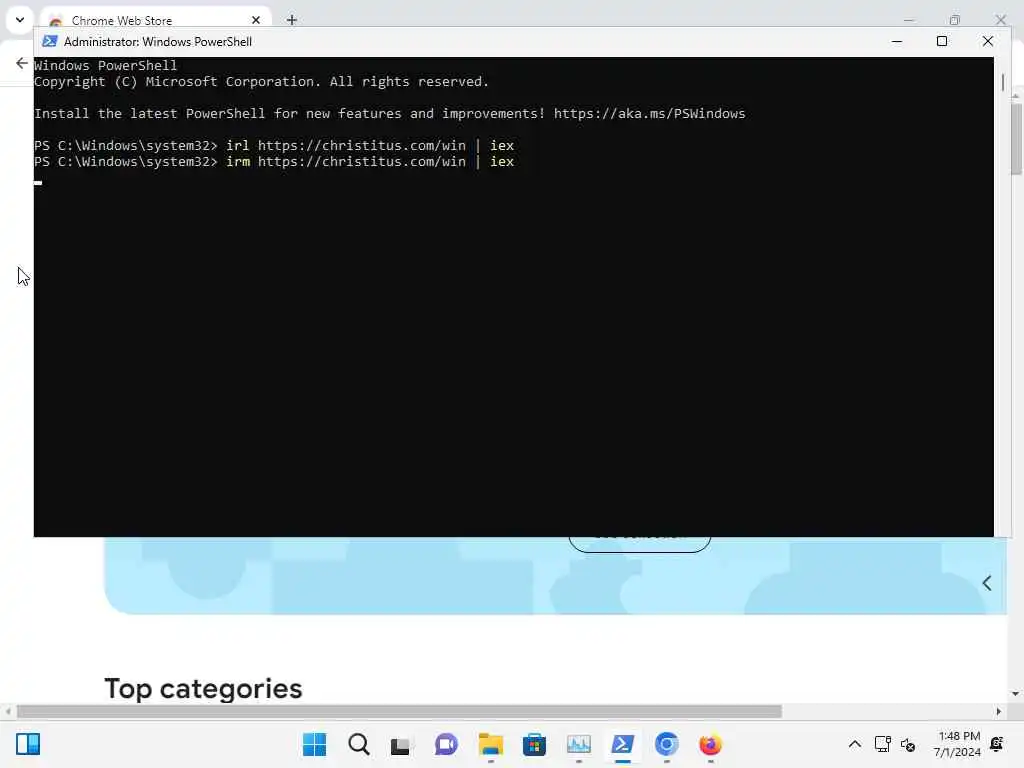
Task: Click PowerShell vertical scrollbar thumb
Action: 1002,82
